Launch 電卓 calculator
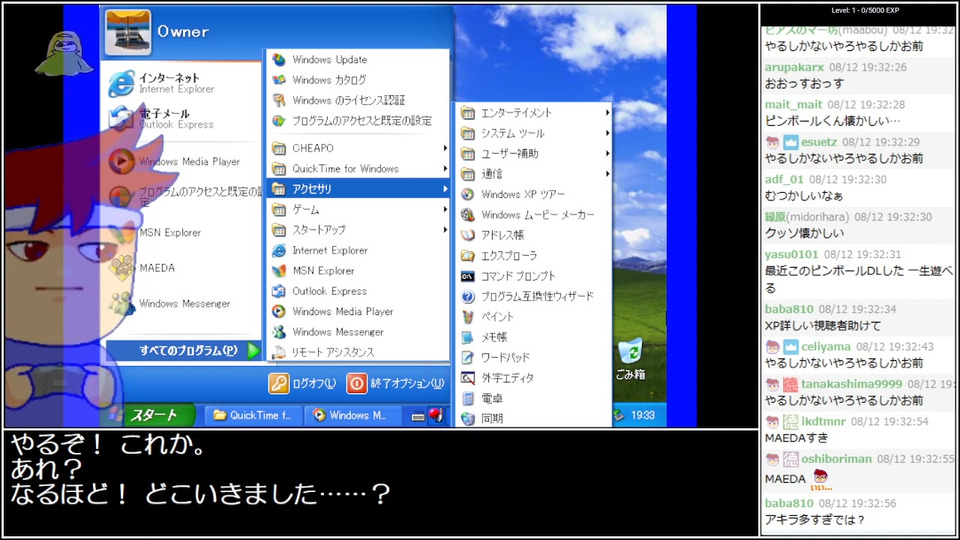This screenshot has height=540, width=960. coord(534,399)
